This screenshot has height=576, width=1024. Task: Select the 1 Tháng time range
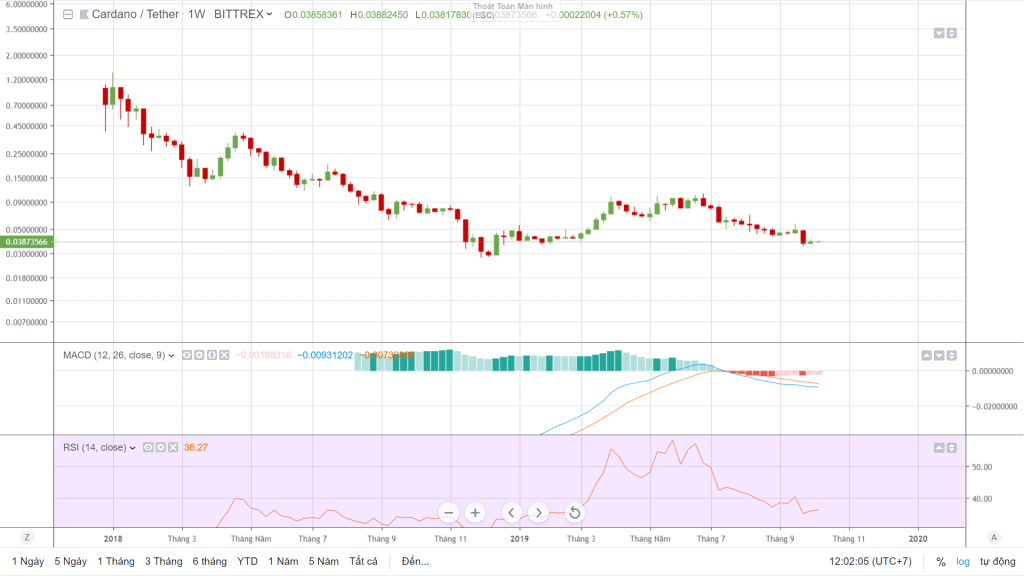(116, 562)
